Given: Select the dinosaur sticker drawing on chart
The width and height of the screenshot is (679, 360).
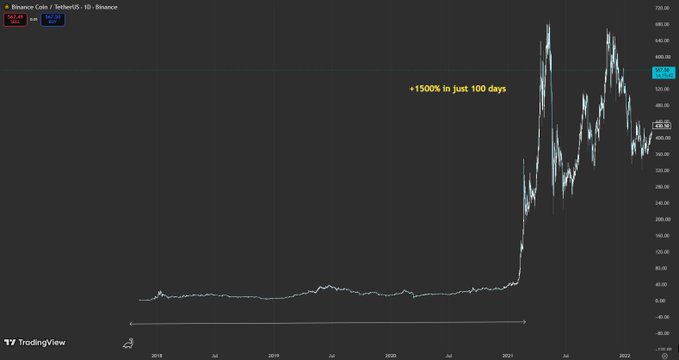Looking at the screenshot, I should tap(128, 344).
